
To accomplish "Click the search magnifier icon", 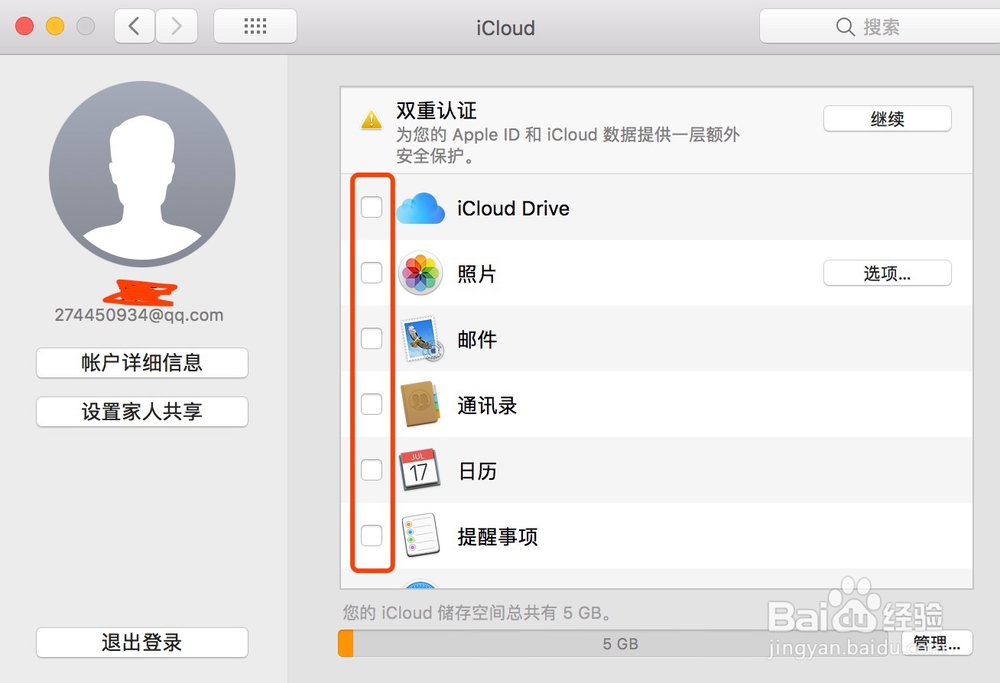I will [845, 27].
